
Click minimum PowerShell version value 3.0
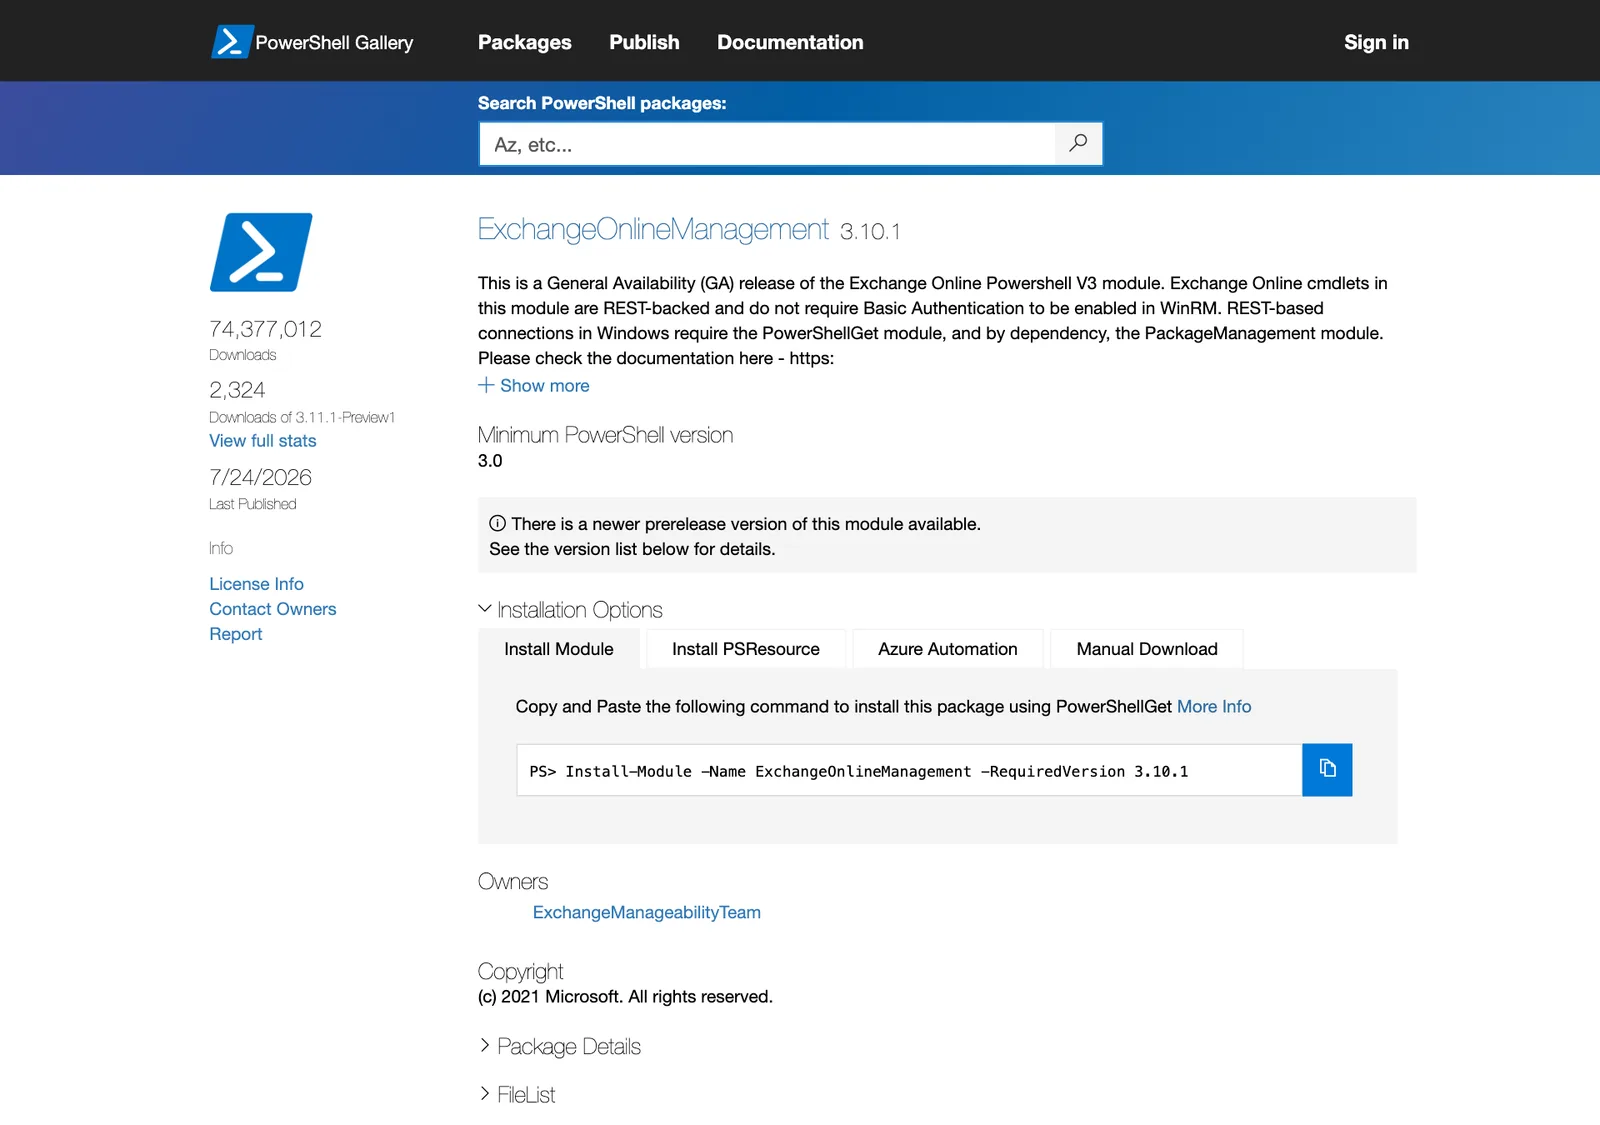point(490,460)
